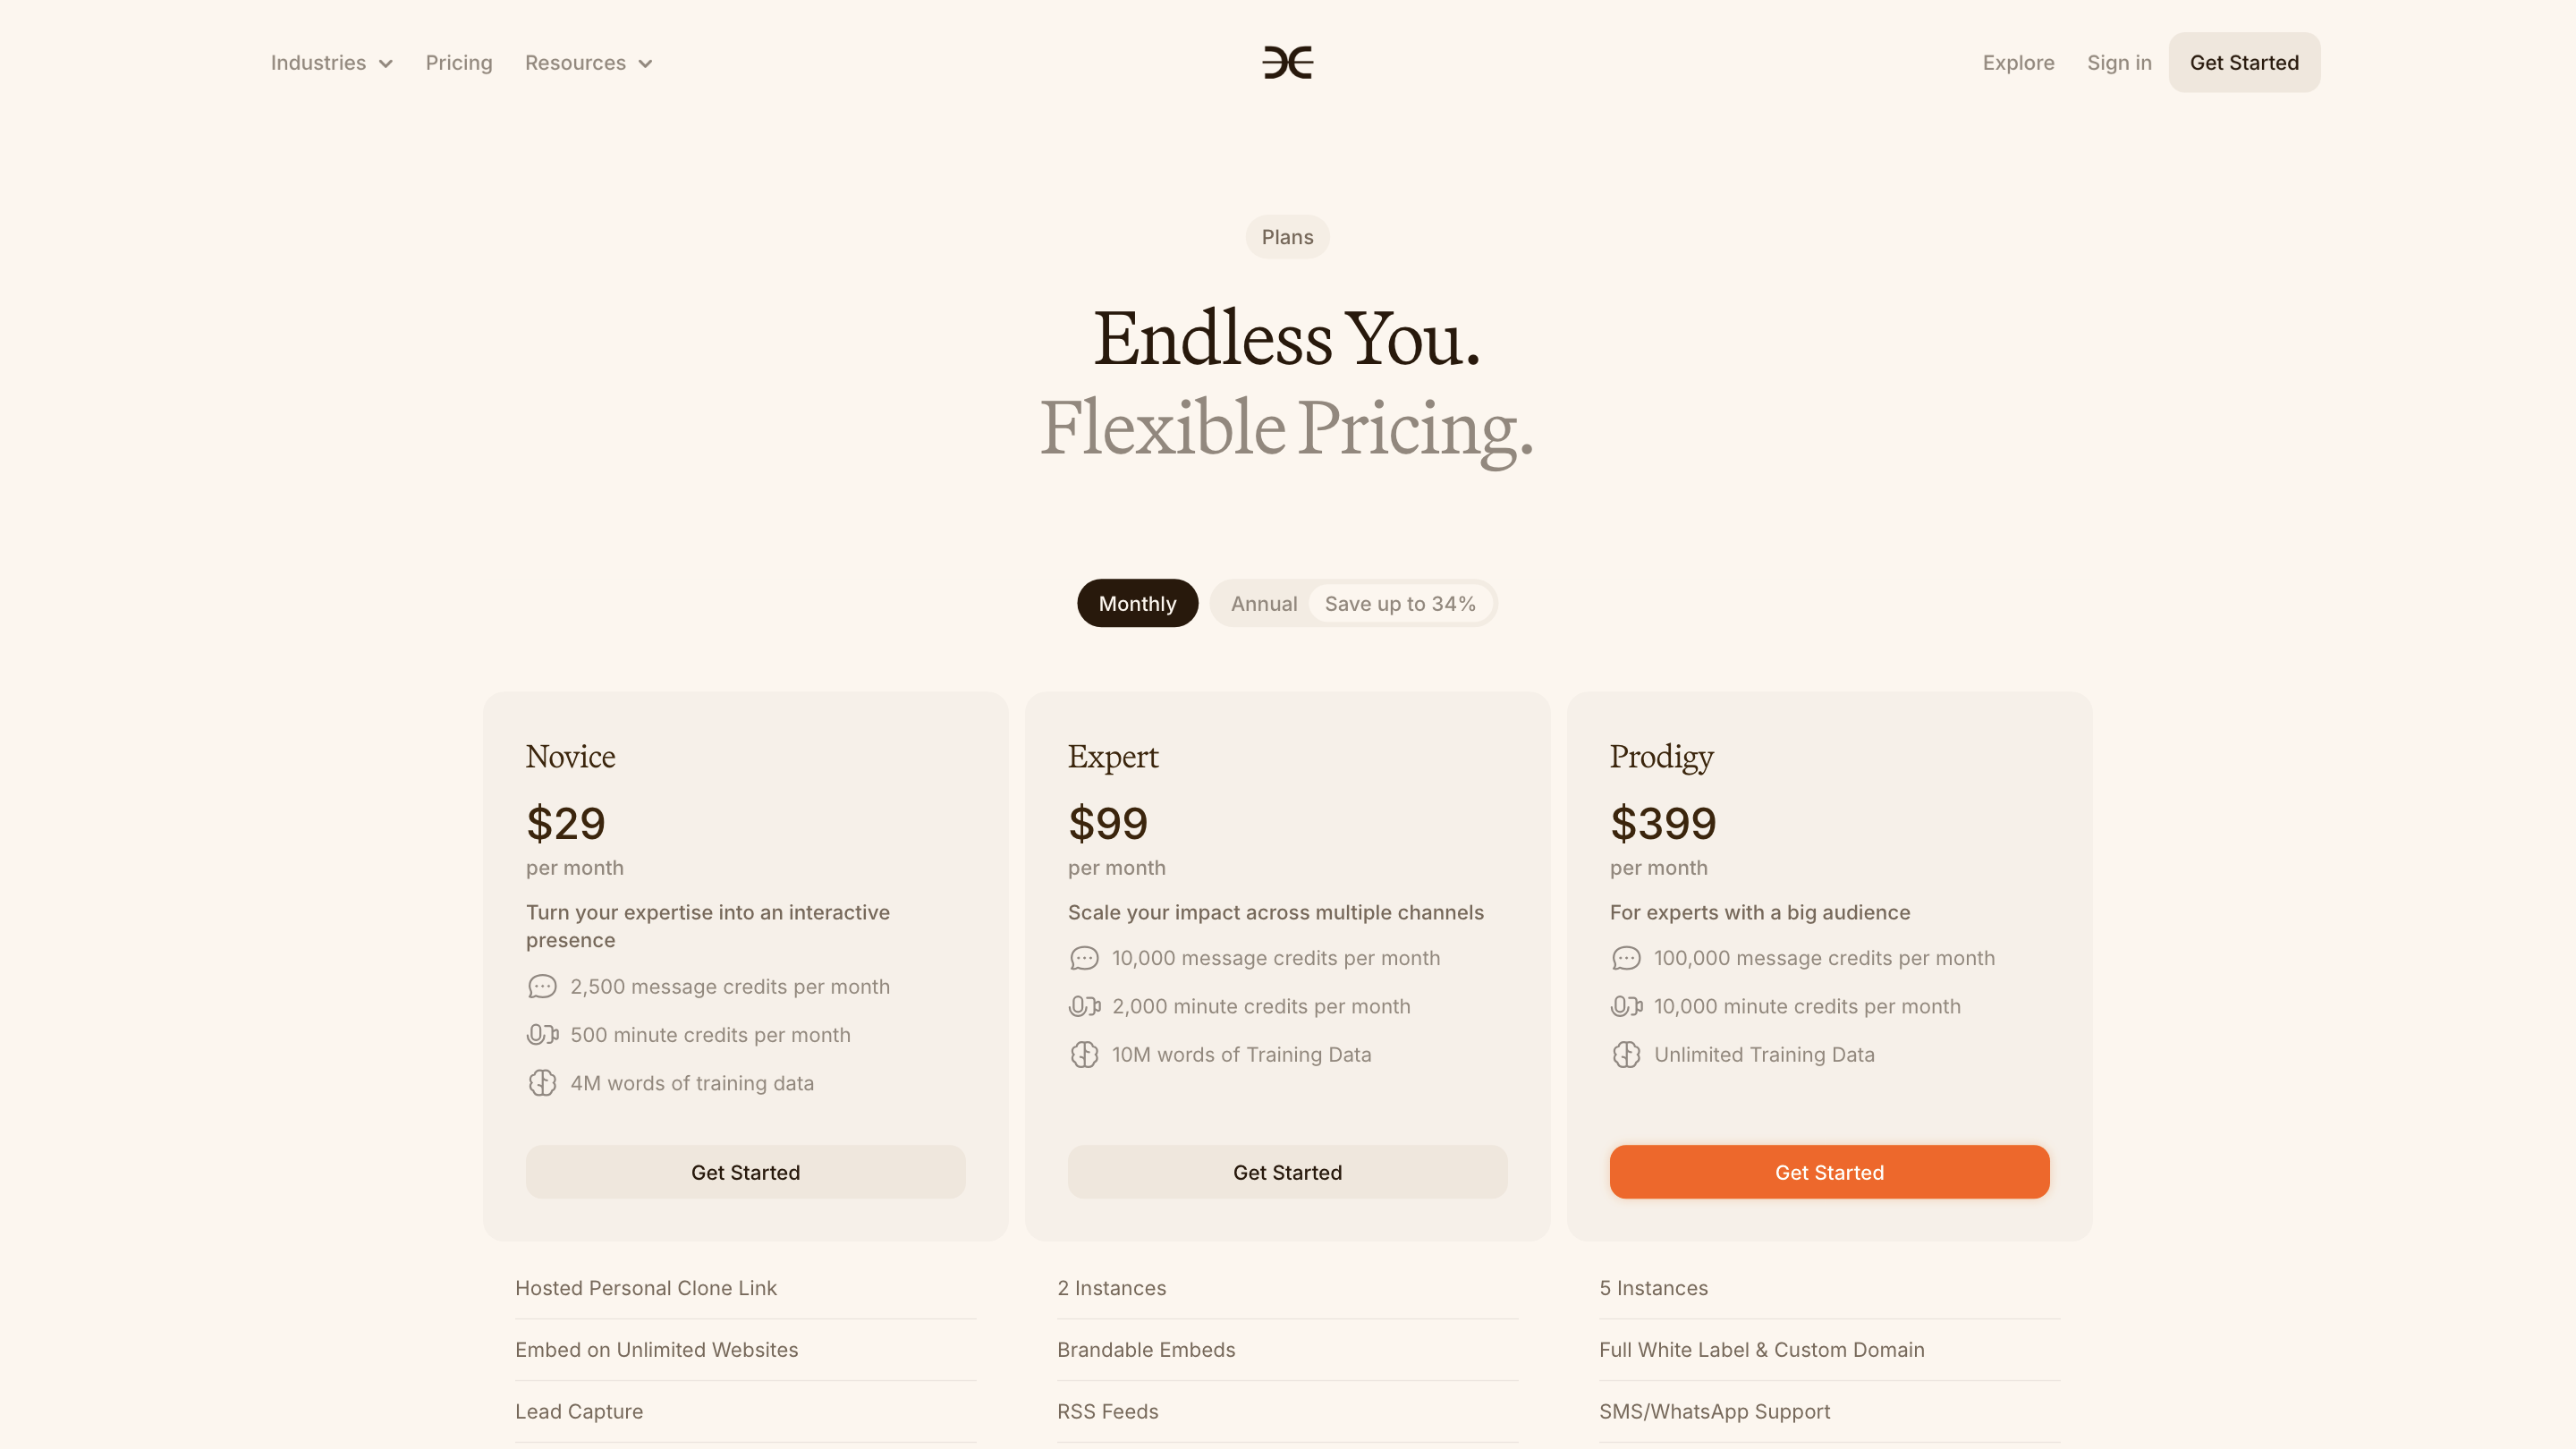The width and height of the screenshot is (2576, 1449).
Task: Click the center logo icon in header
Action: pyautogui.click(x=1287, y=62)
